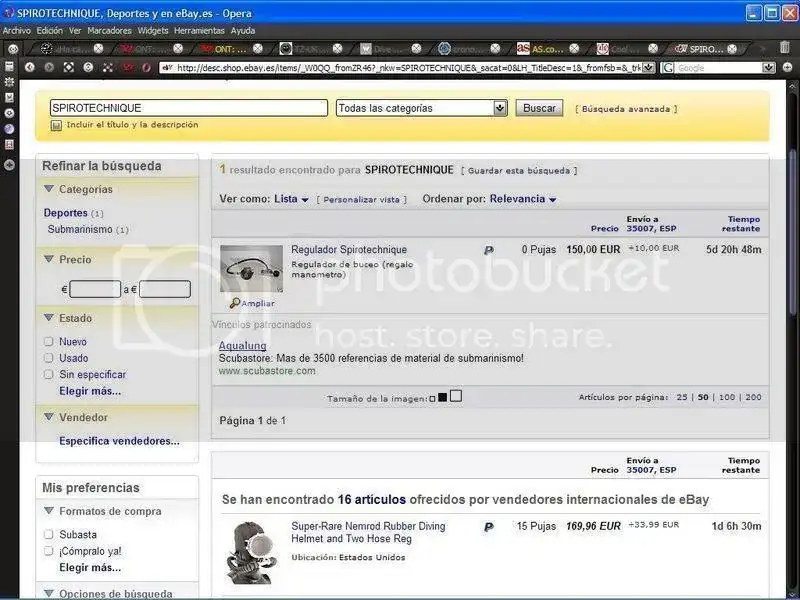The height and width of the screenshot is (600, 800).
Task: Click the Google search engine icon
Action: 667,67
